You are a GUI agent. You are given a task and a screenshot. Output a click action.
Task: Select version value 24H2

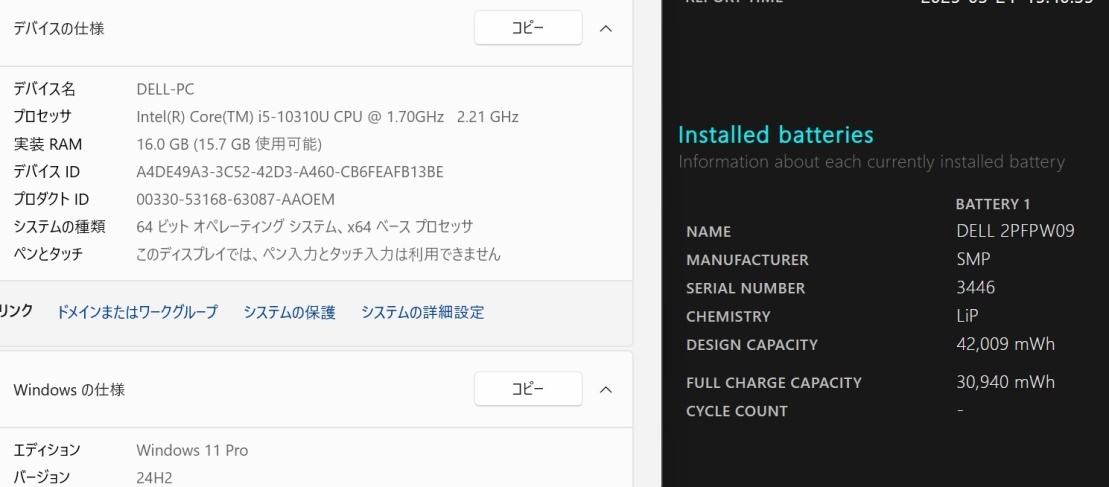click(154, 478)
